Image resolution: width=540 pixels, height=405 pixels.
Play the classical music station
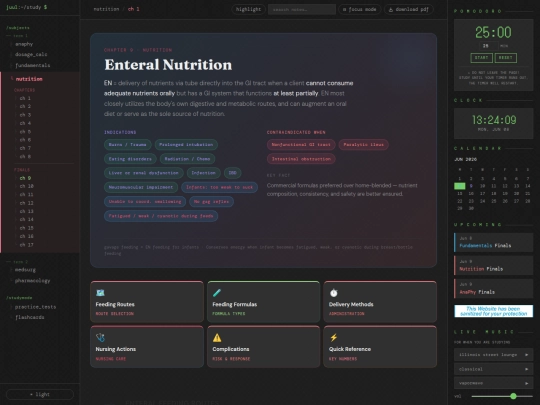point(494,369)
